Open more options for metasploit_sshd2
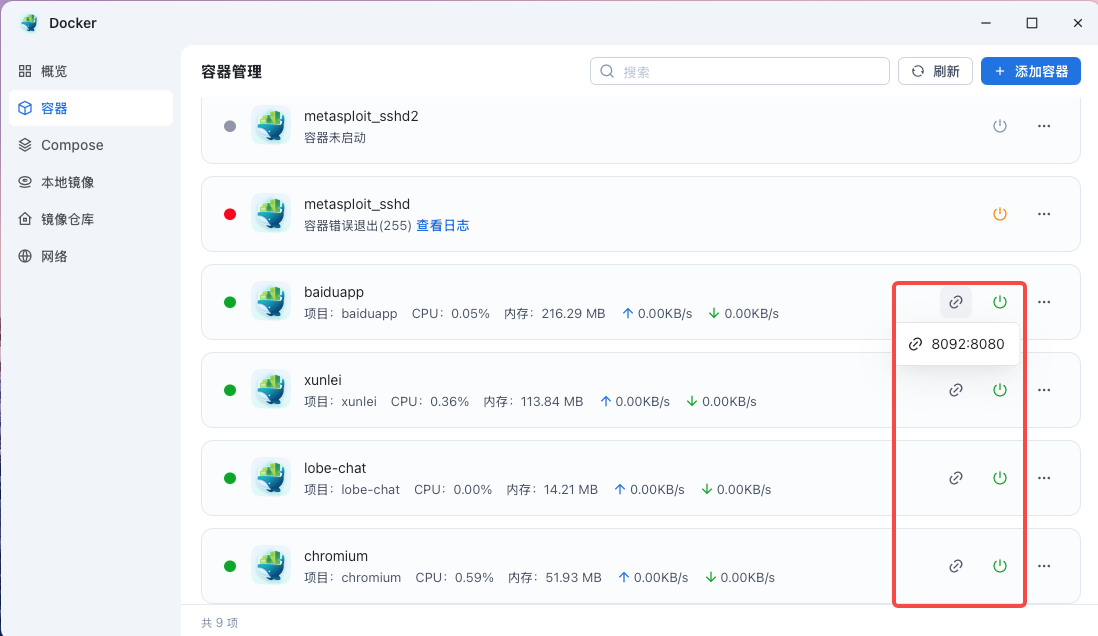This screenshot has width=1098, height=636. pyautogui.click(x=1044, y=126)
